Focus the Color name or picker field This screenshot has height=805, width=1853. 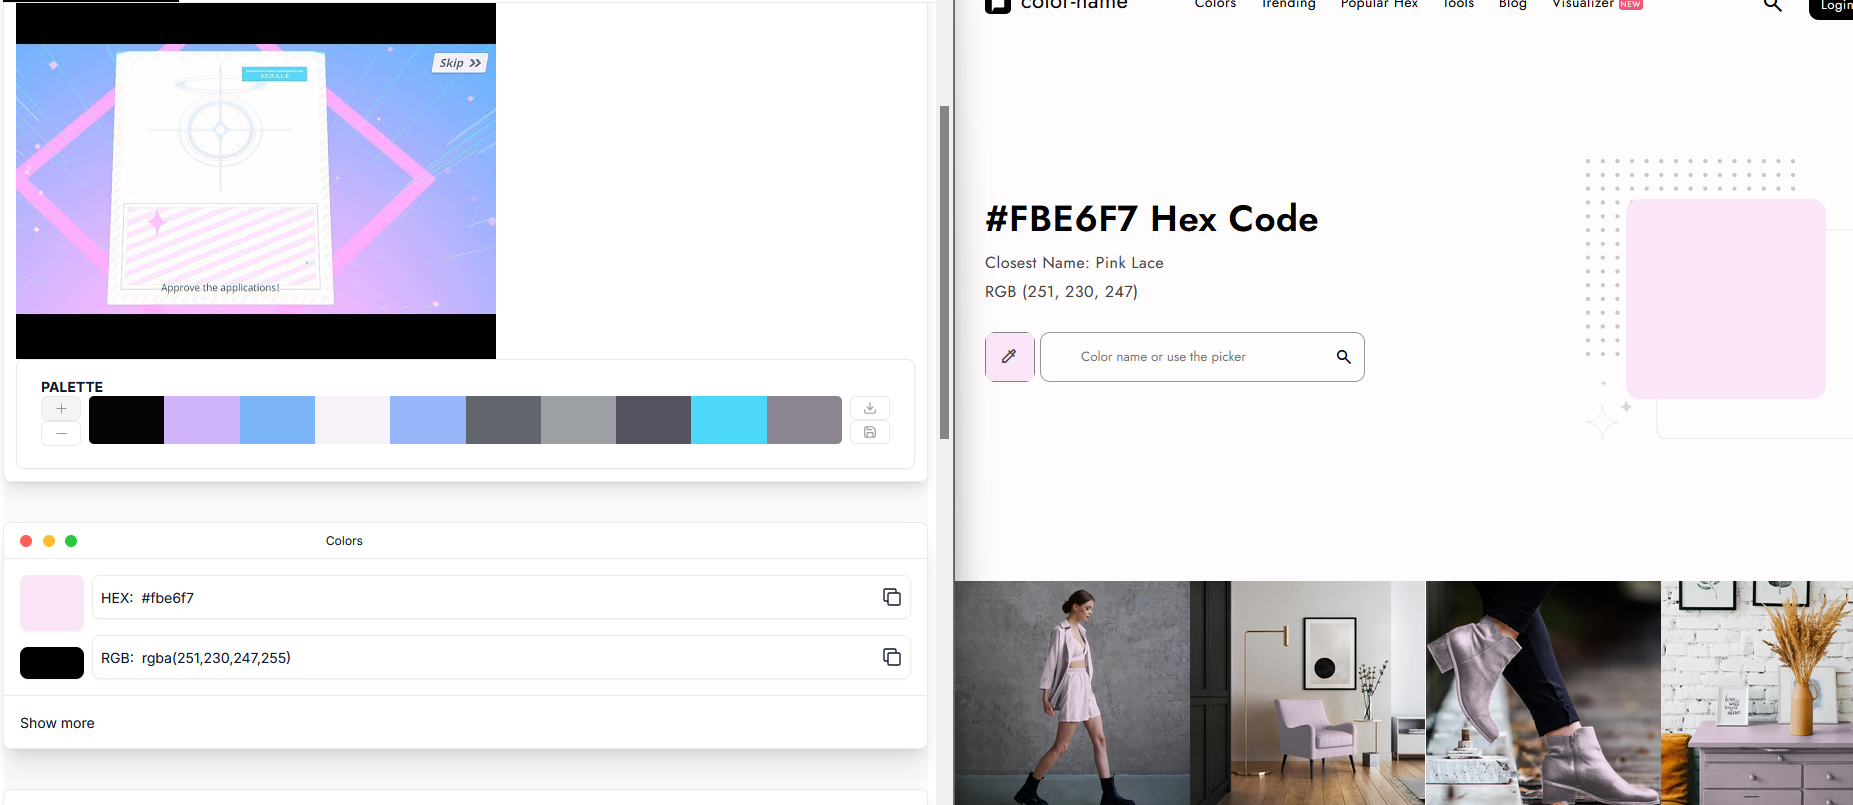point(1202,357)
